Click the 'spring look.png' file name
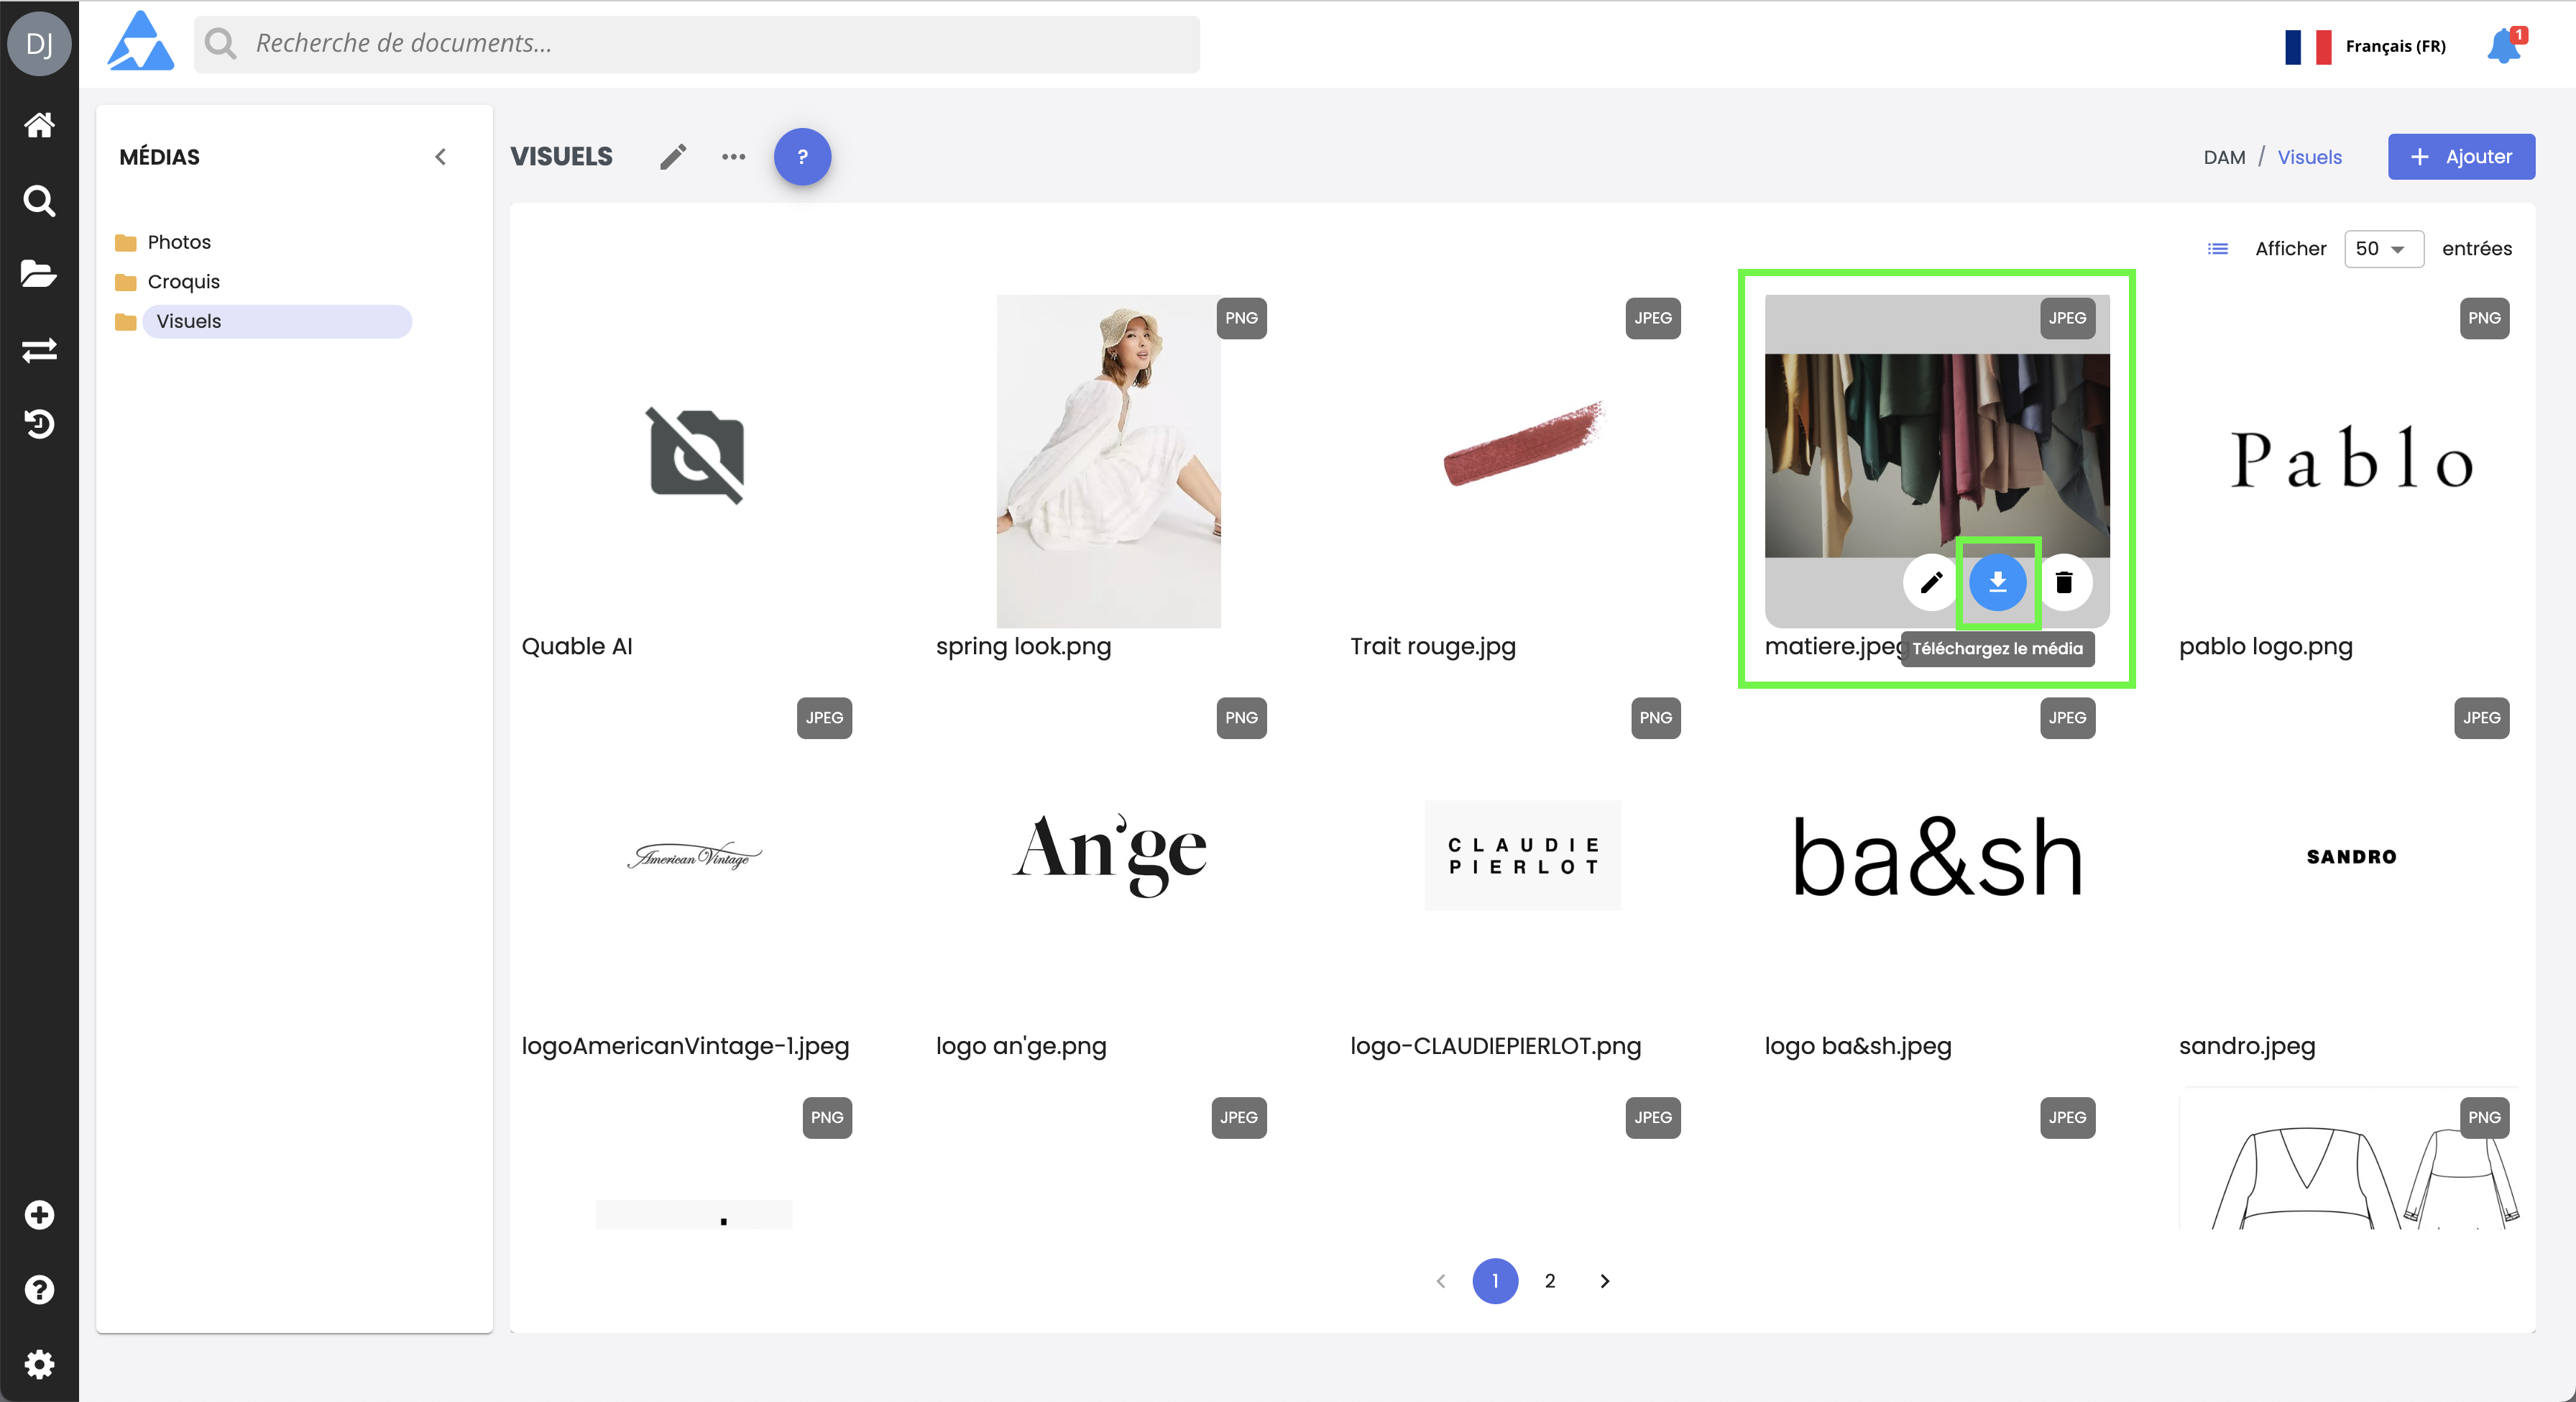The height and width of the screenshot is (1402, 2576). tap(1023, 646)
